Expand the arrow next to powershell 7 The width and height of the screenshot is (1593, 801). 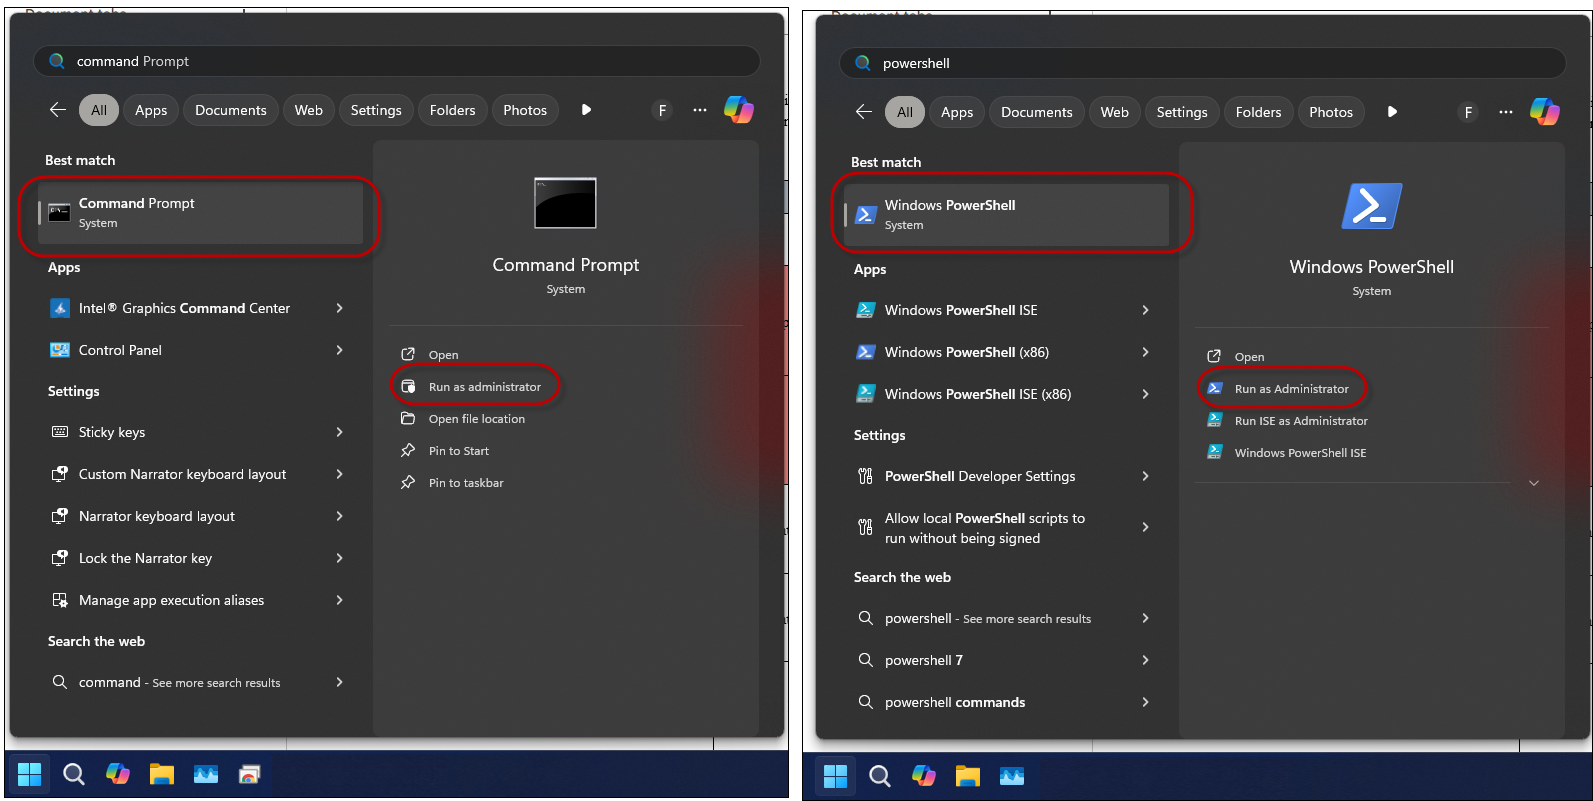[x=1145, y=660]
